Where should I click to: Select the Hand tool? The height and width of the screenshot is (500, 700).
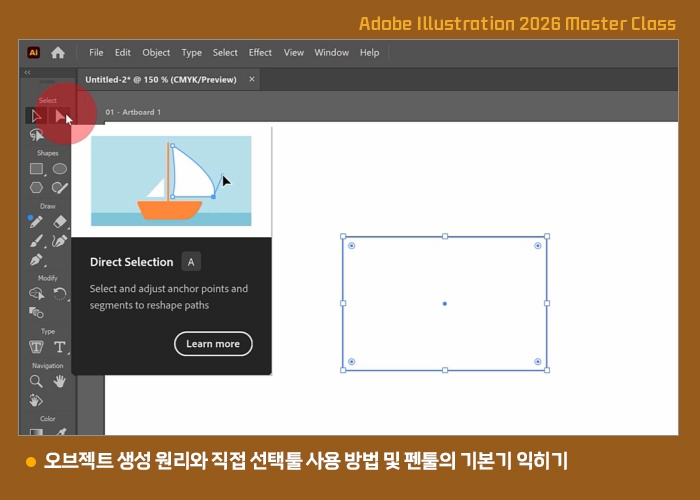tap(59, 381)
